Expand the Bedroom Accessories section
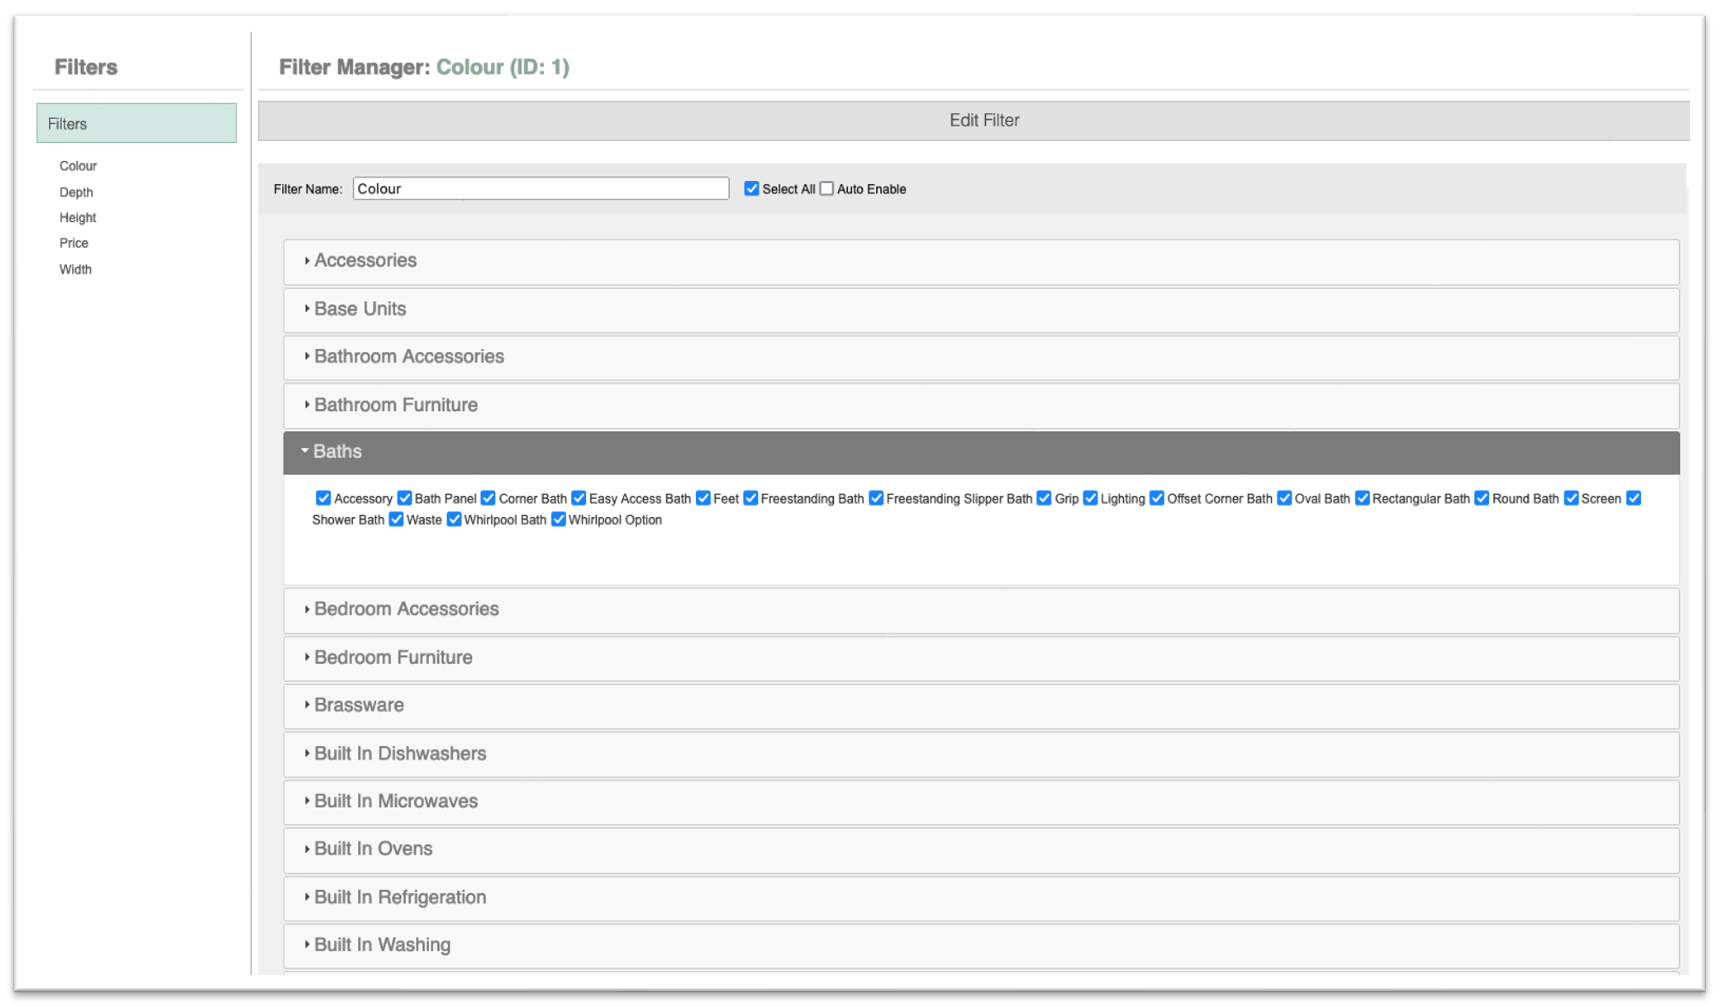This screenshot has width=1723, height=1004. (x=406, y=609)
